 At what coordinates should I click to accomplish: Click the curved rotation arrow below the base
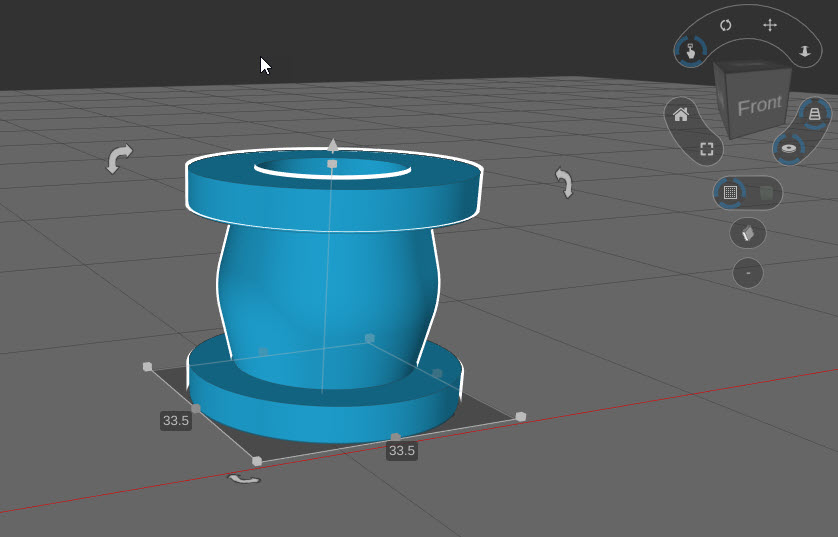(x=244, y=479)
